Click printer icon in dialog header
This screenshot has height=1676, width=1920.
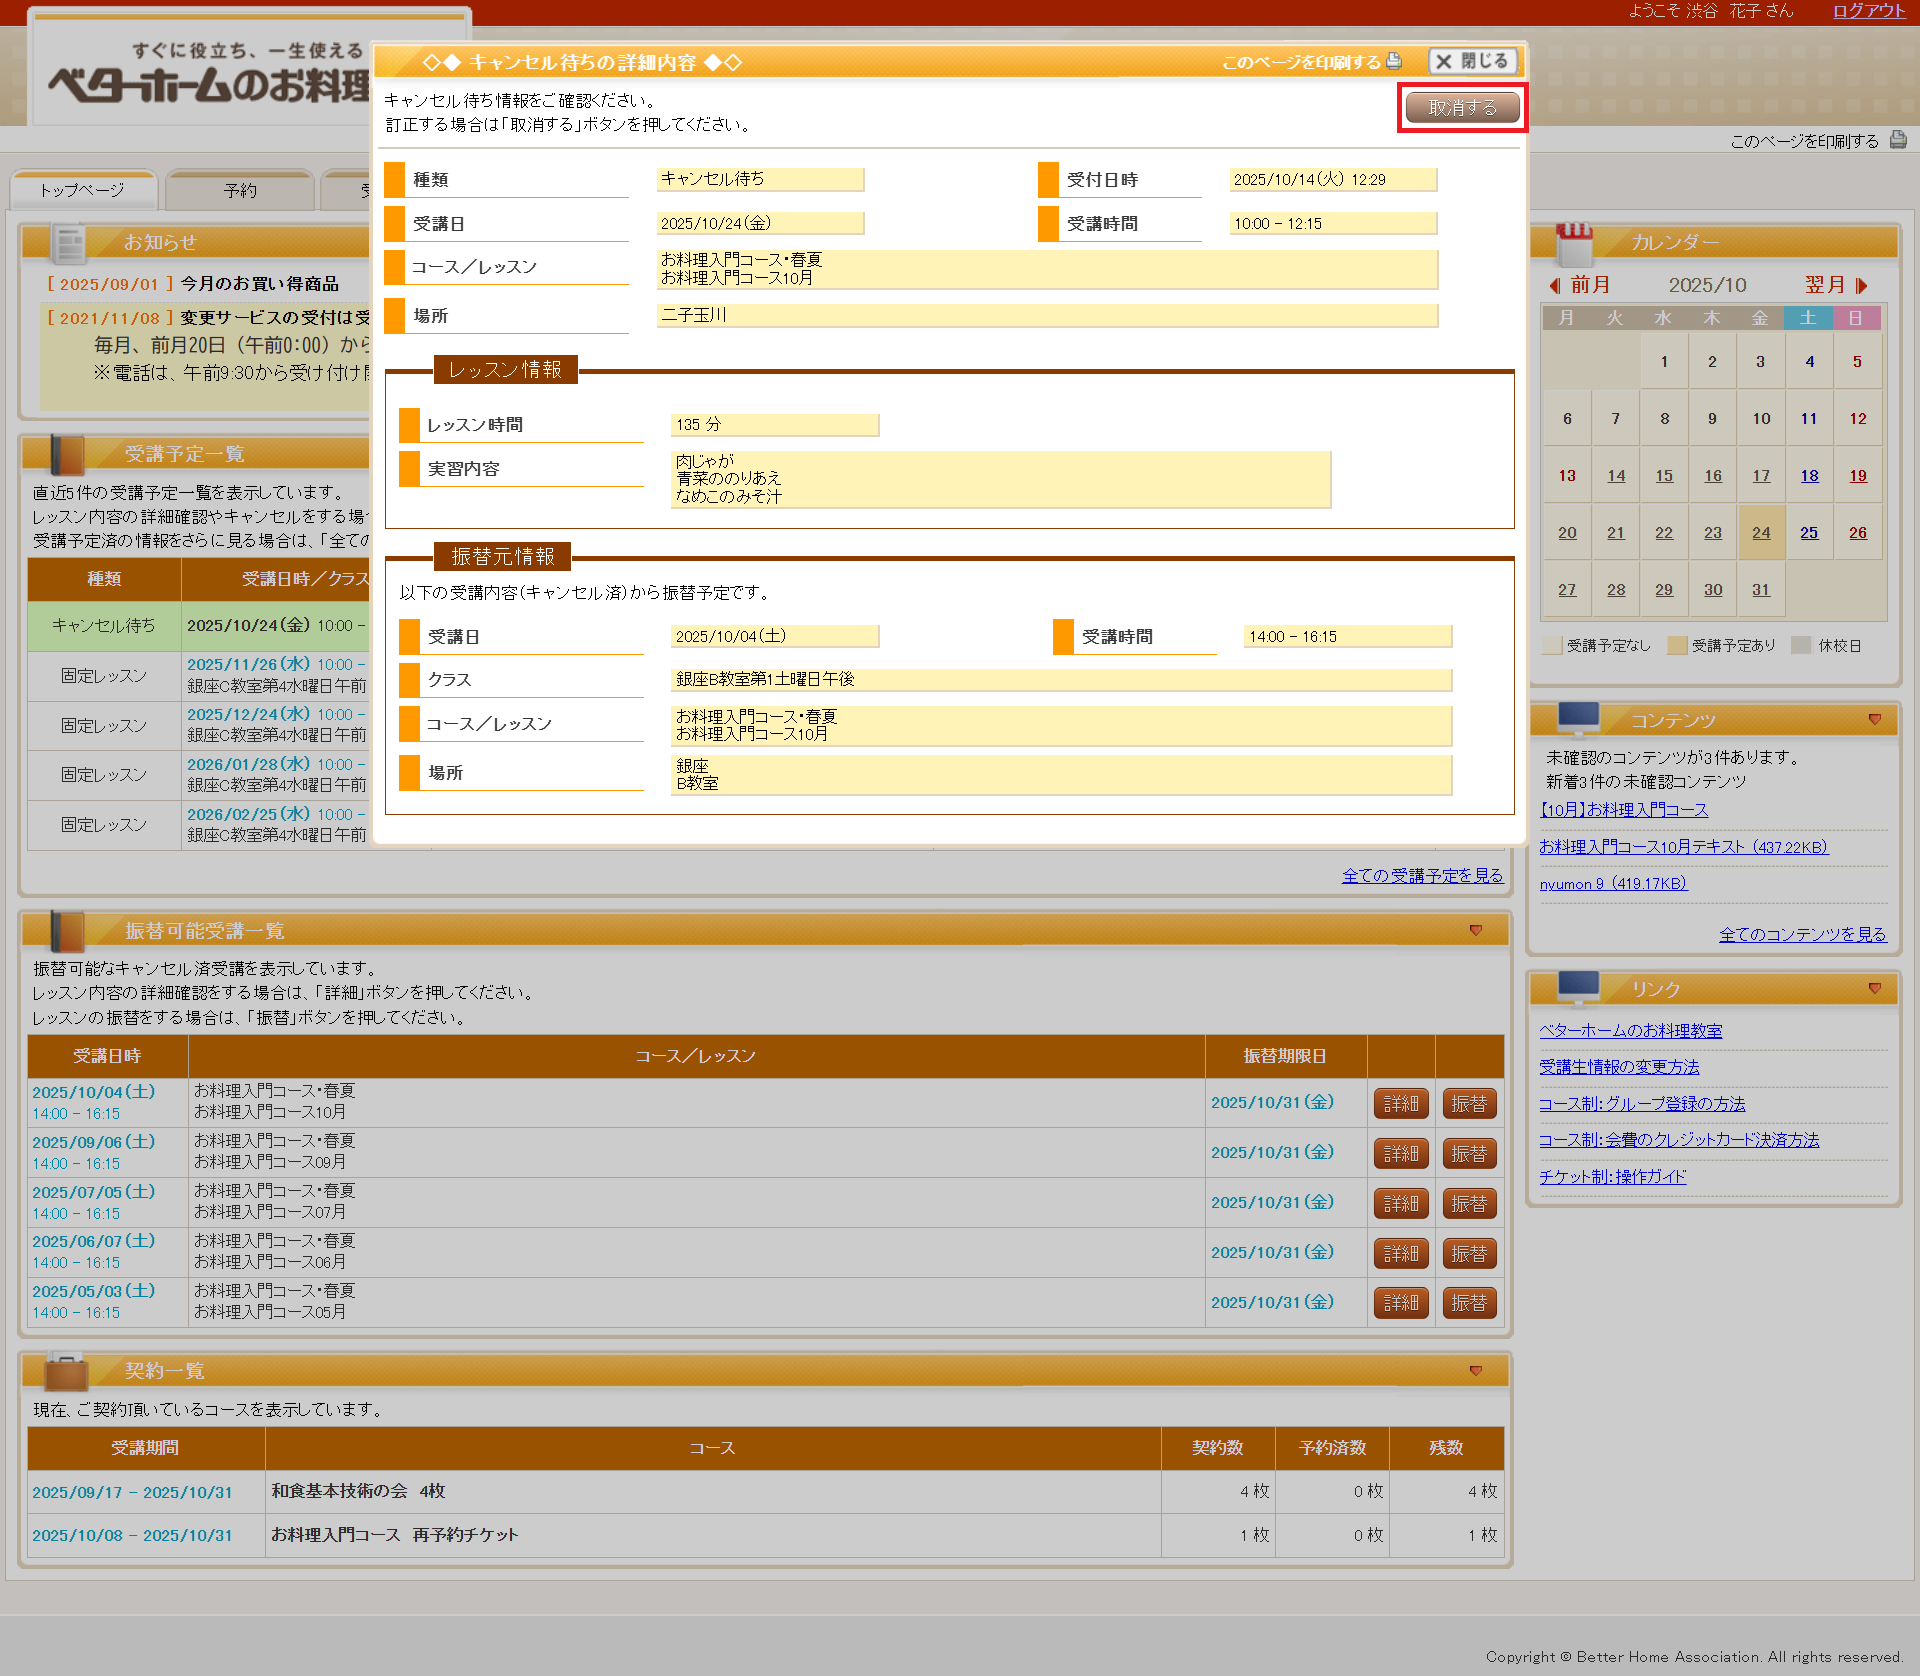(1394, 61)
